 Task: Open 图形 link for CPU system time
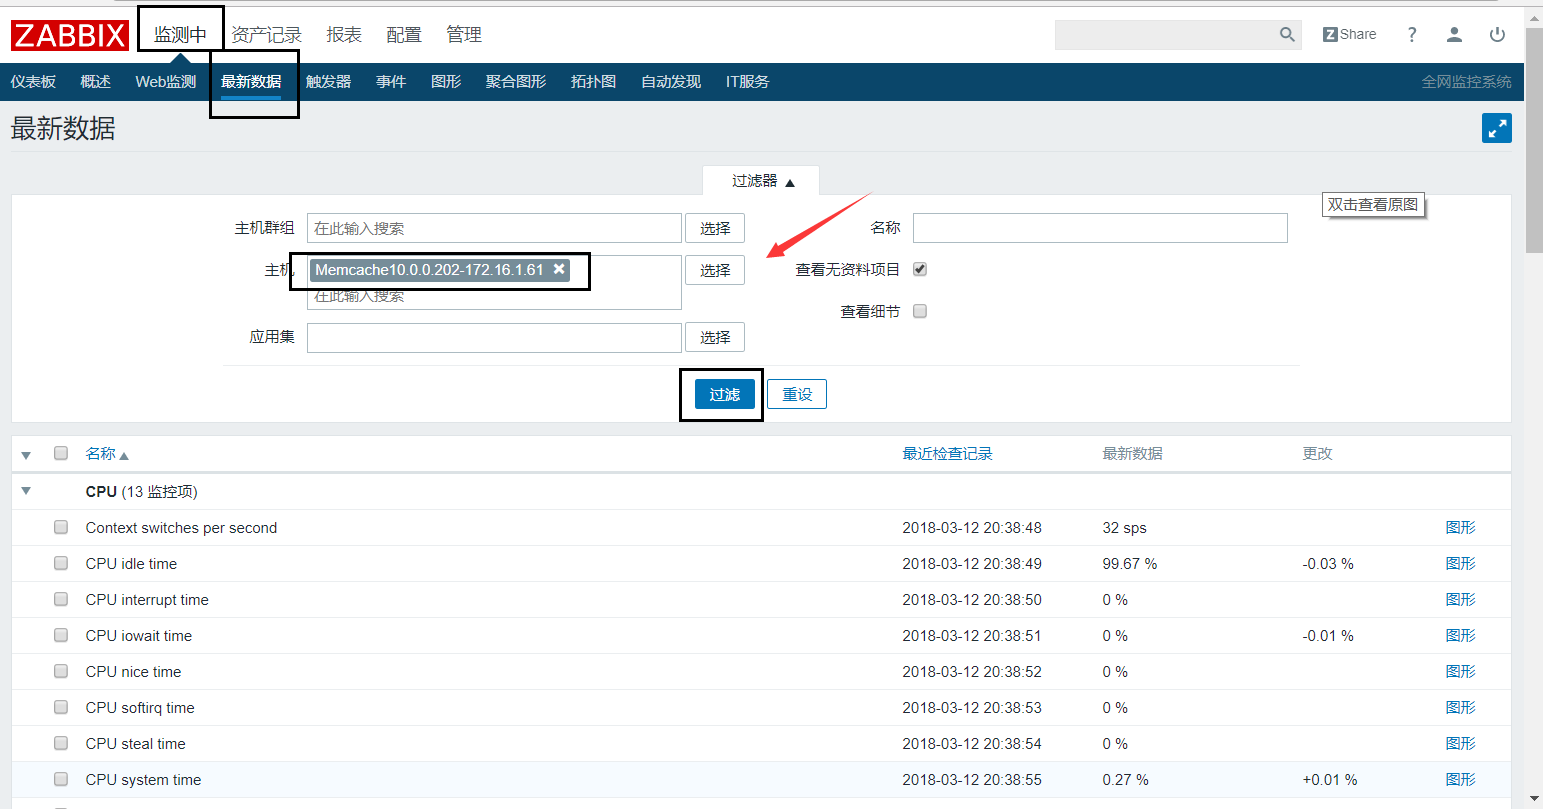1460,779
